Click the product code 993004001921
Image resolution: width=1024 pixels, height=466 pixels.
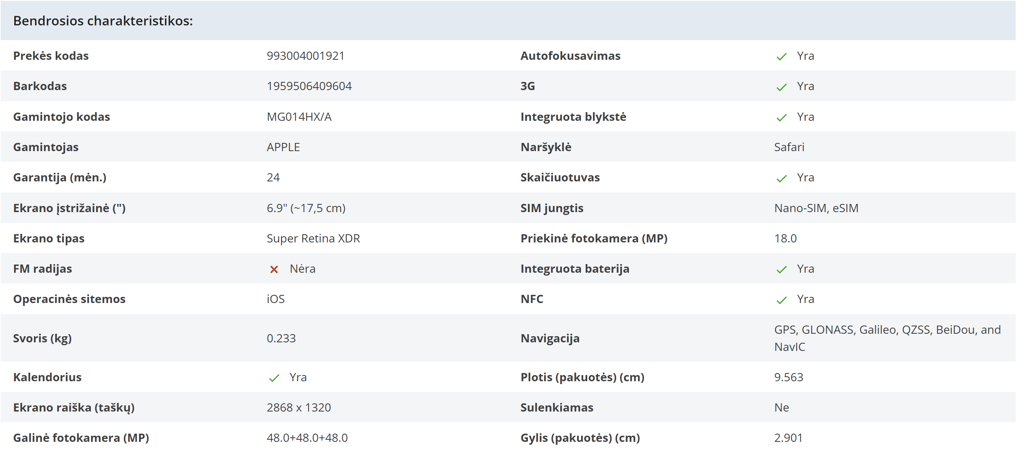(306, 56)
